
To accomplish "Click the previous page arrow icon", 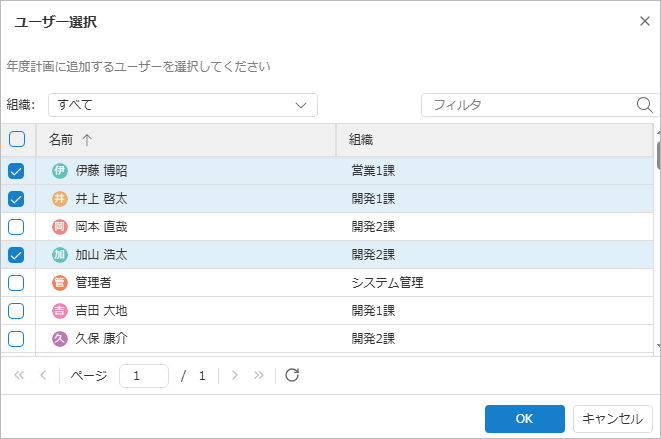I will click(x=42, y=375).
